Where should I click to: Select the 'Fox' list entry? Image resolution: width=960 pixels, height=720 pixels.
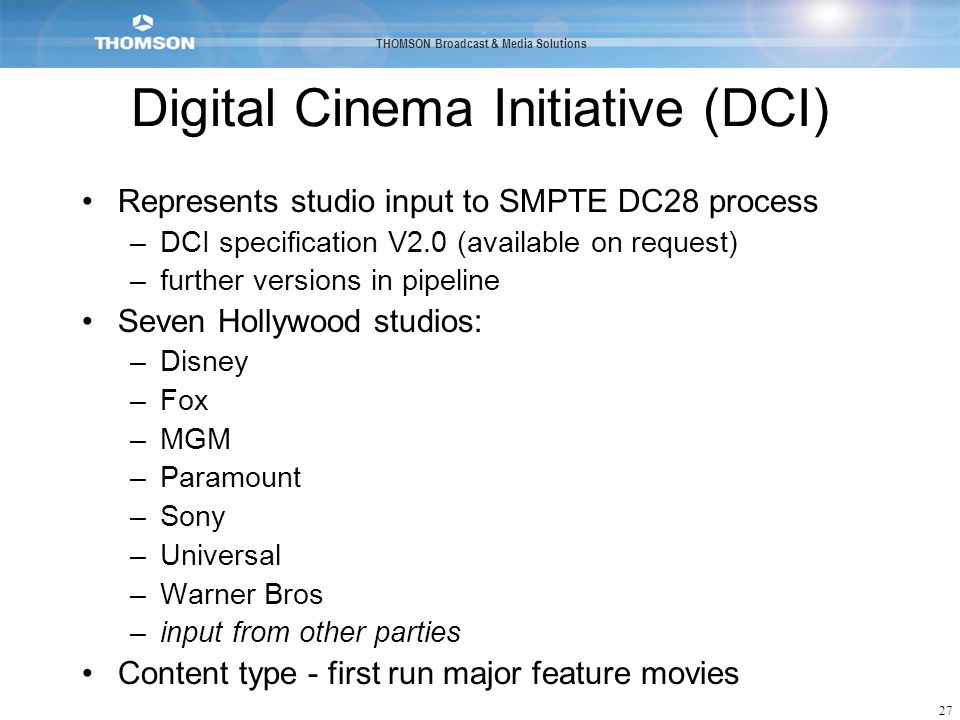click(x=184, y=400)
